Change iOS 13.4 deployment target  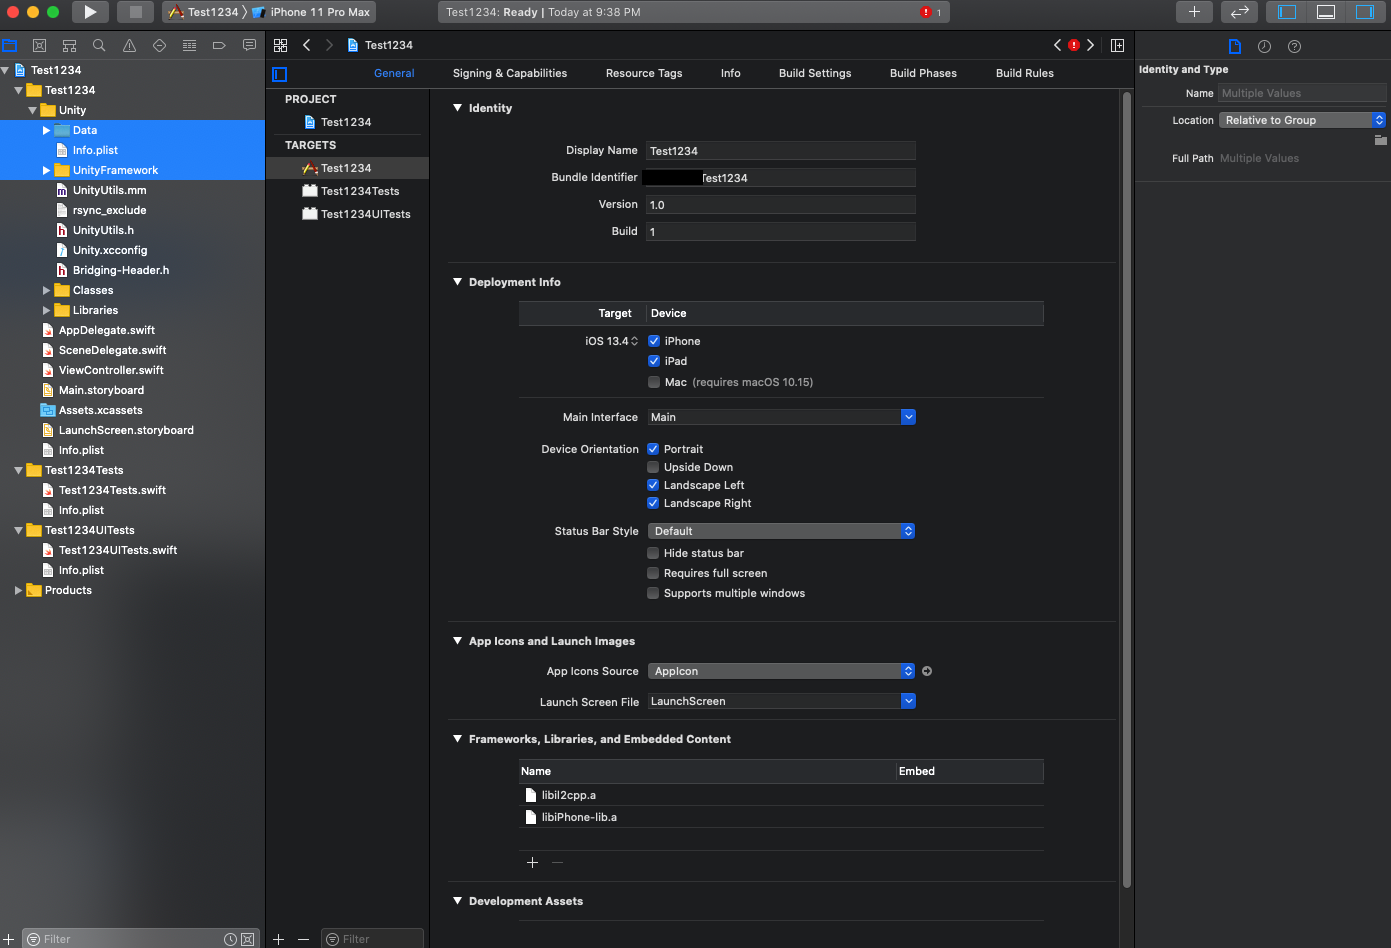pos(611,341)
